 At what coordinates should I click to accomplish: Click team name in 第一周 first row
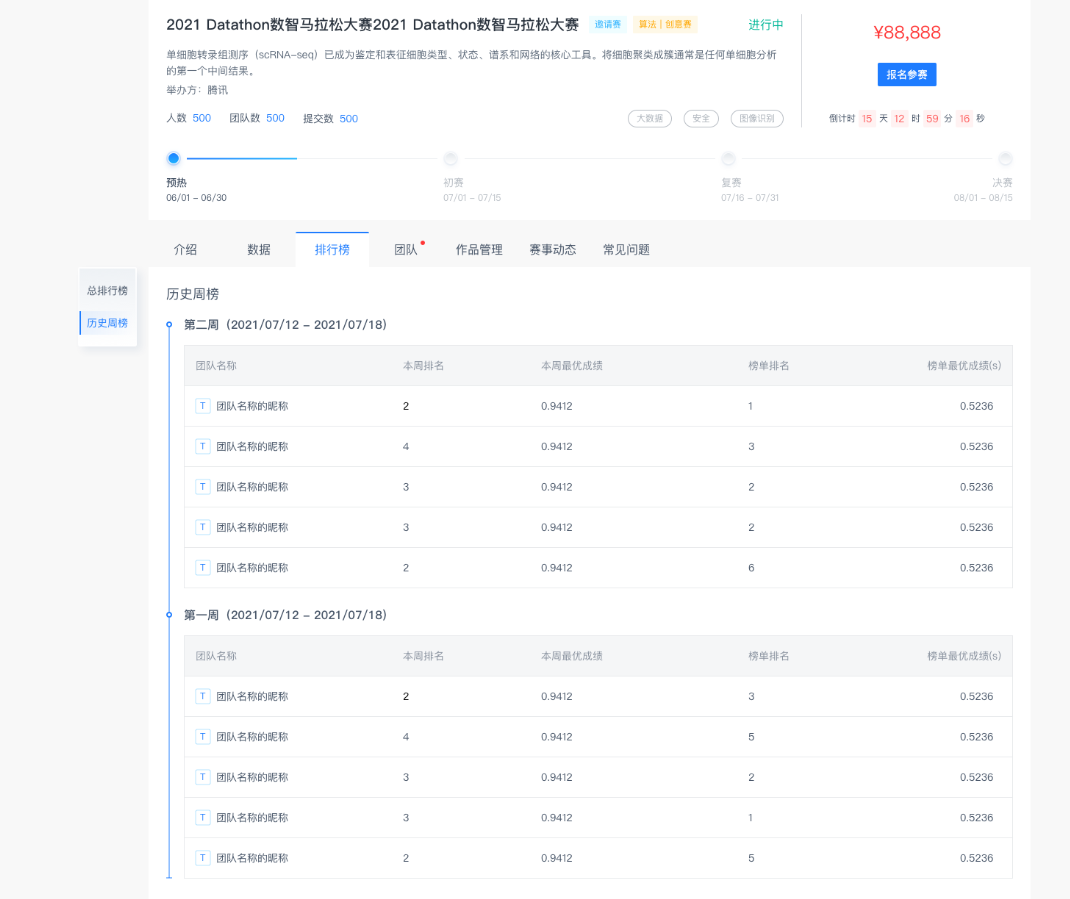(252, 696)
